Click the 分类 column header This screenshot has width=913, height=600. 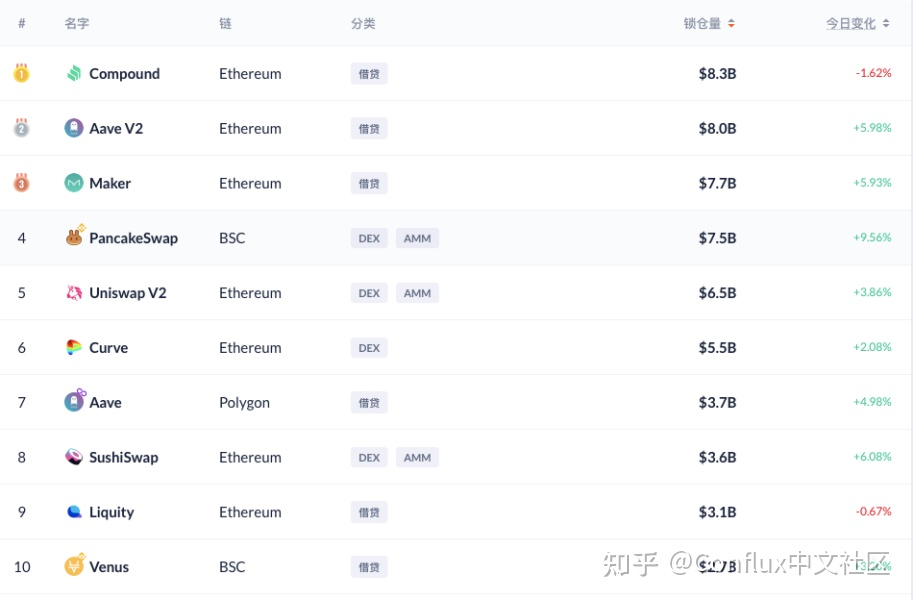[x=363, y=24]
